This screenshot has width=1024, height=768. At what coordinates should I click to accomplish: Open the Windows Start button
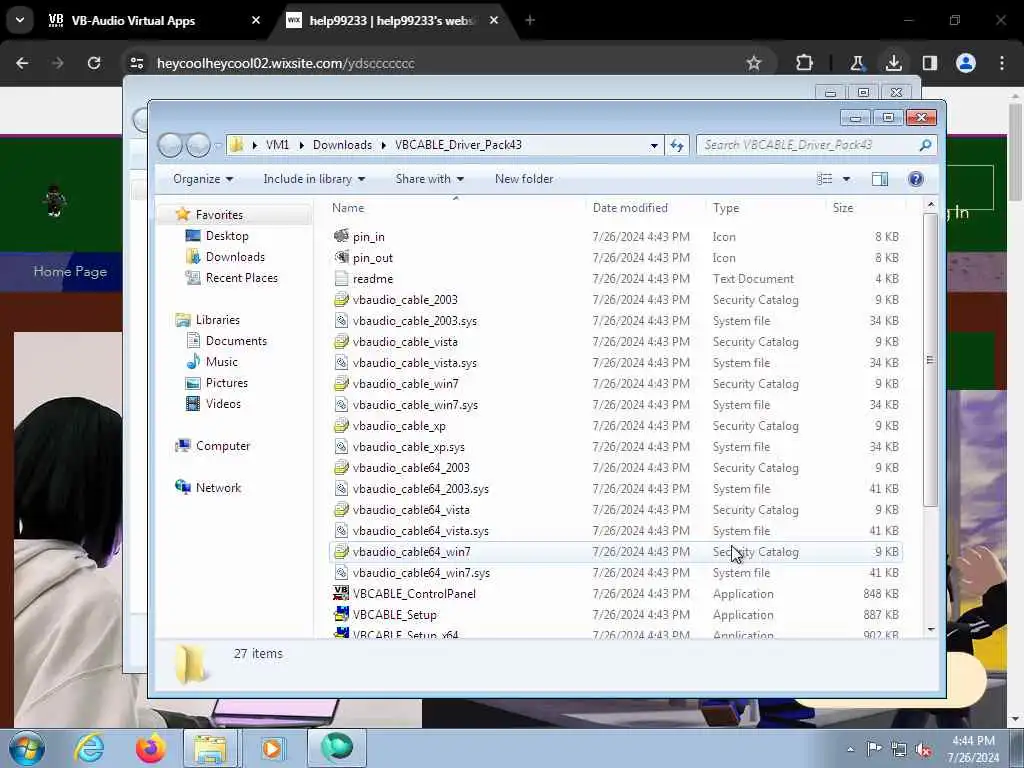pos(27,748)
